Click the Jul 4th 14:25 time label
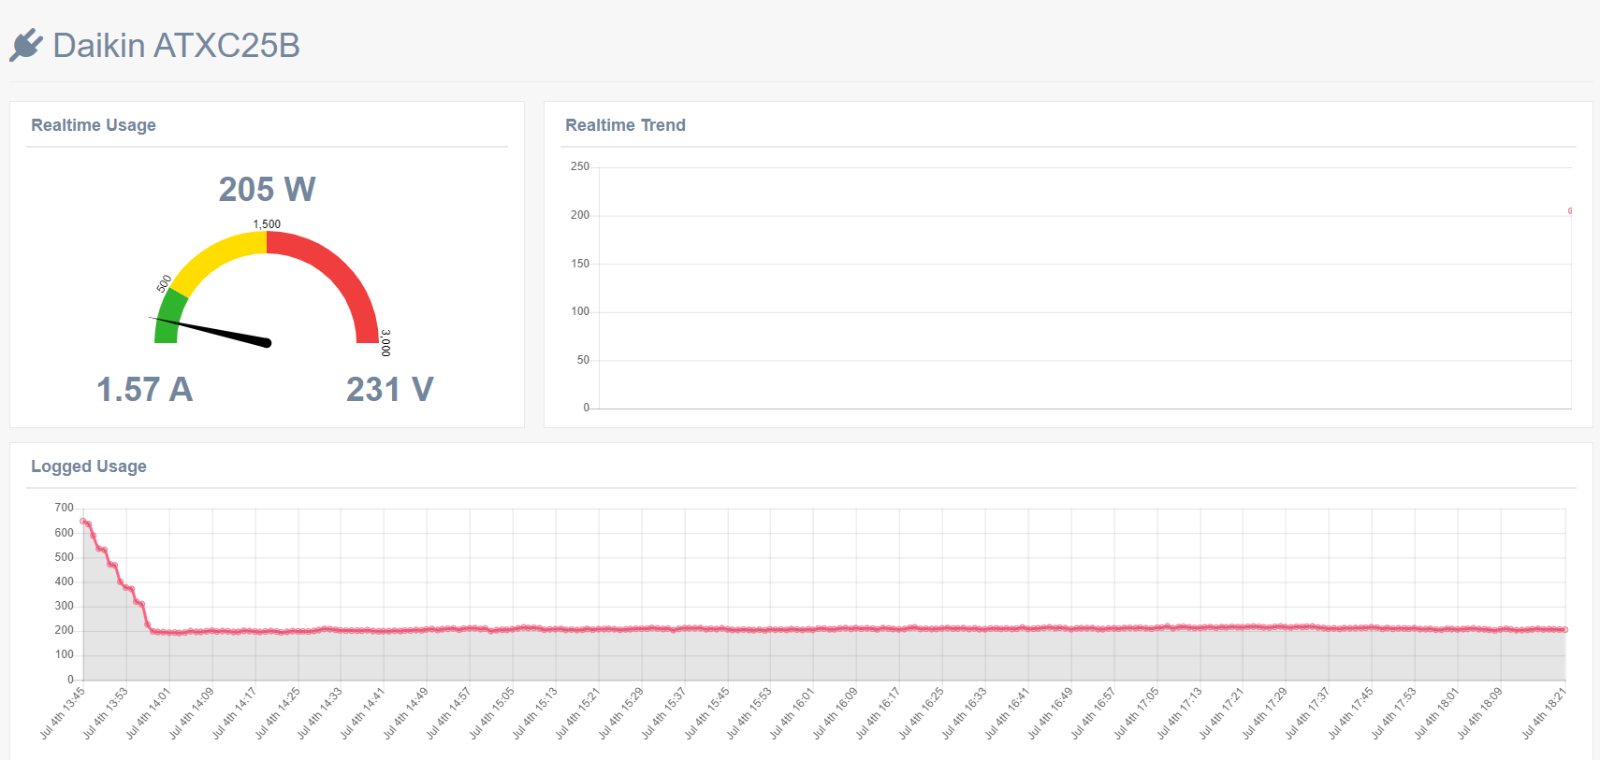 (277, 713)
